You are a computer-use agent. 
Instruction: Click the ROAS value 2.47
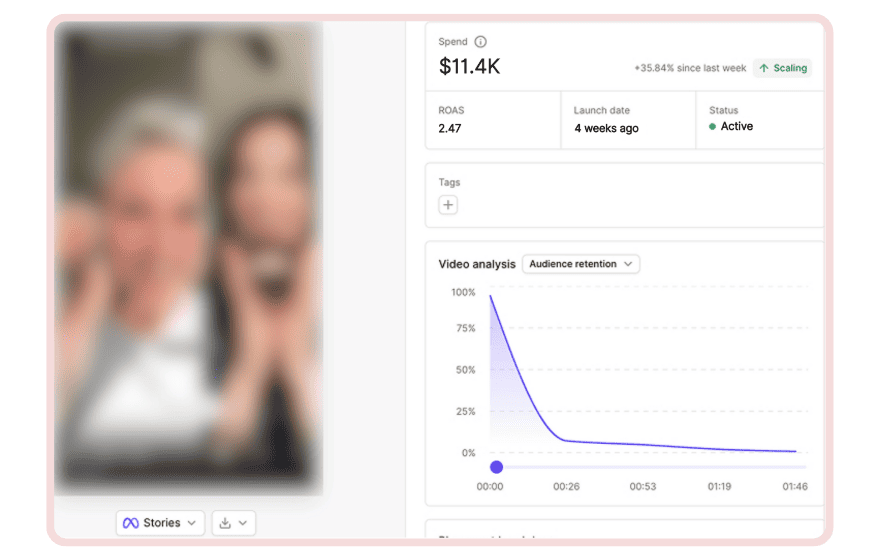[450, 128]
